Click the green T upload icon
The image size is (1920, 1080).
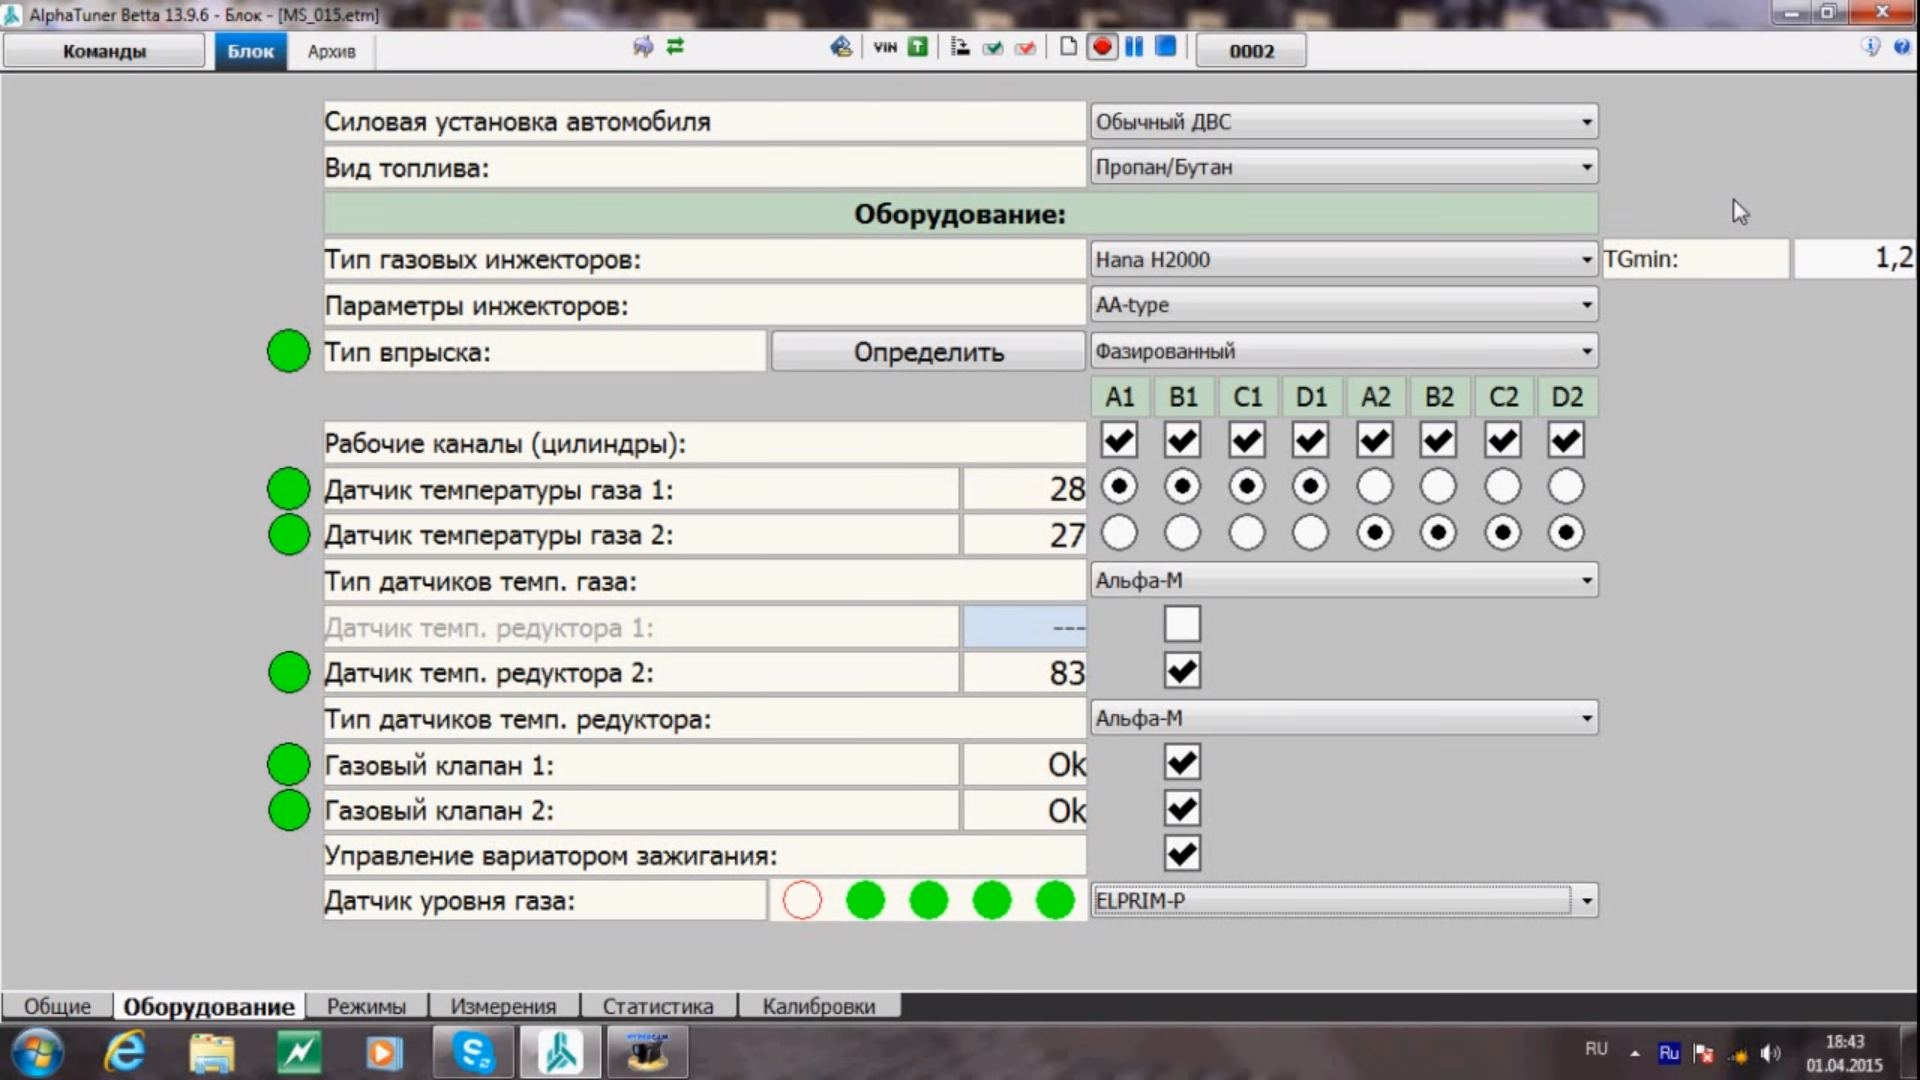918,47
